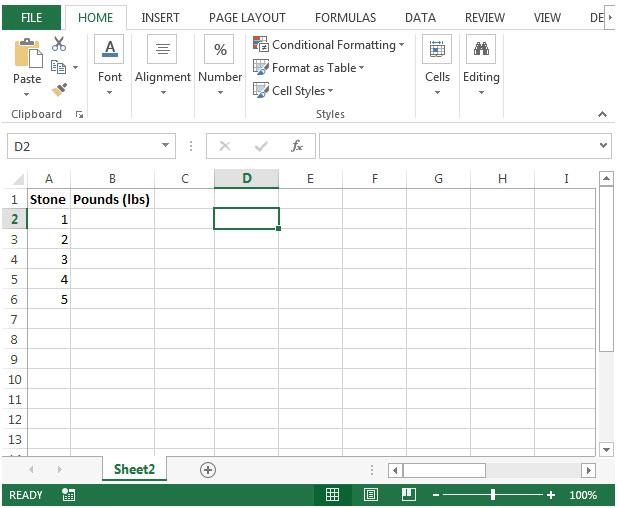Expand the Paste dropdown arrow
617x508 pixels.
(26, 94)
